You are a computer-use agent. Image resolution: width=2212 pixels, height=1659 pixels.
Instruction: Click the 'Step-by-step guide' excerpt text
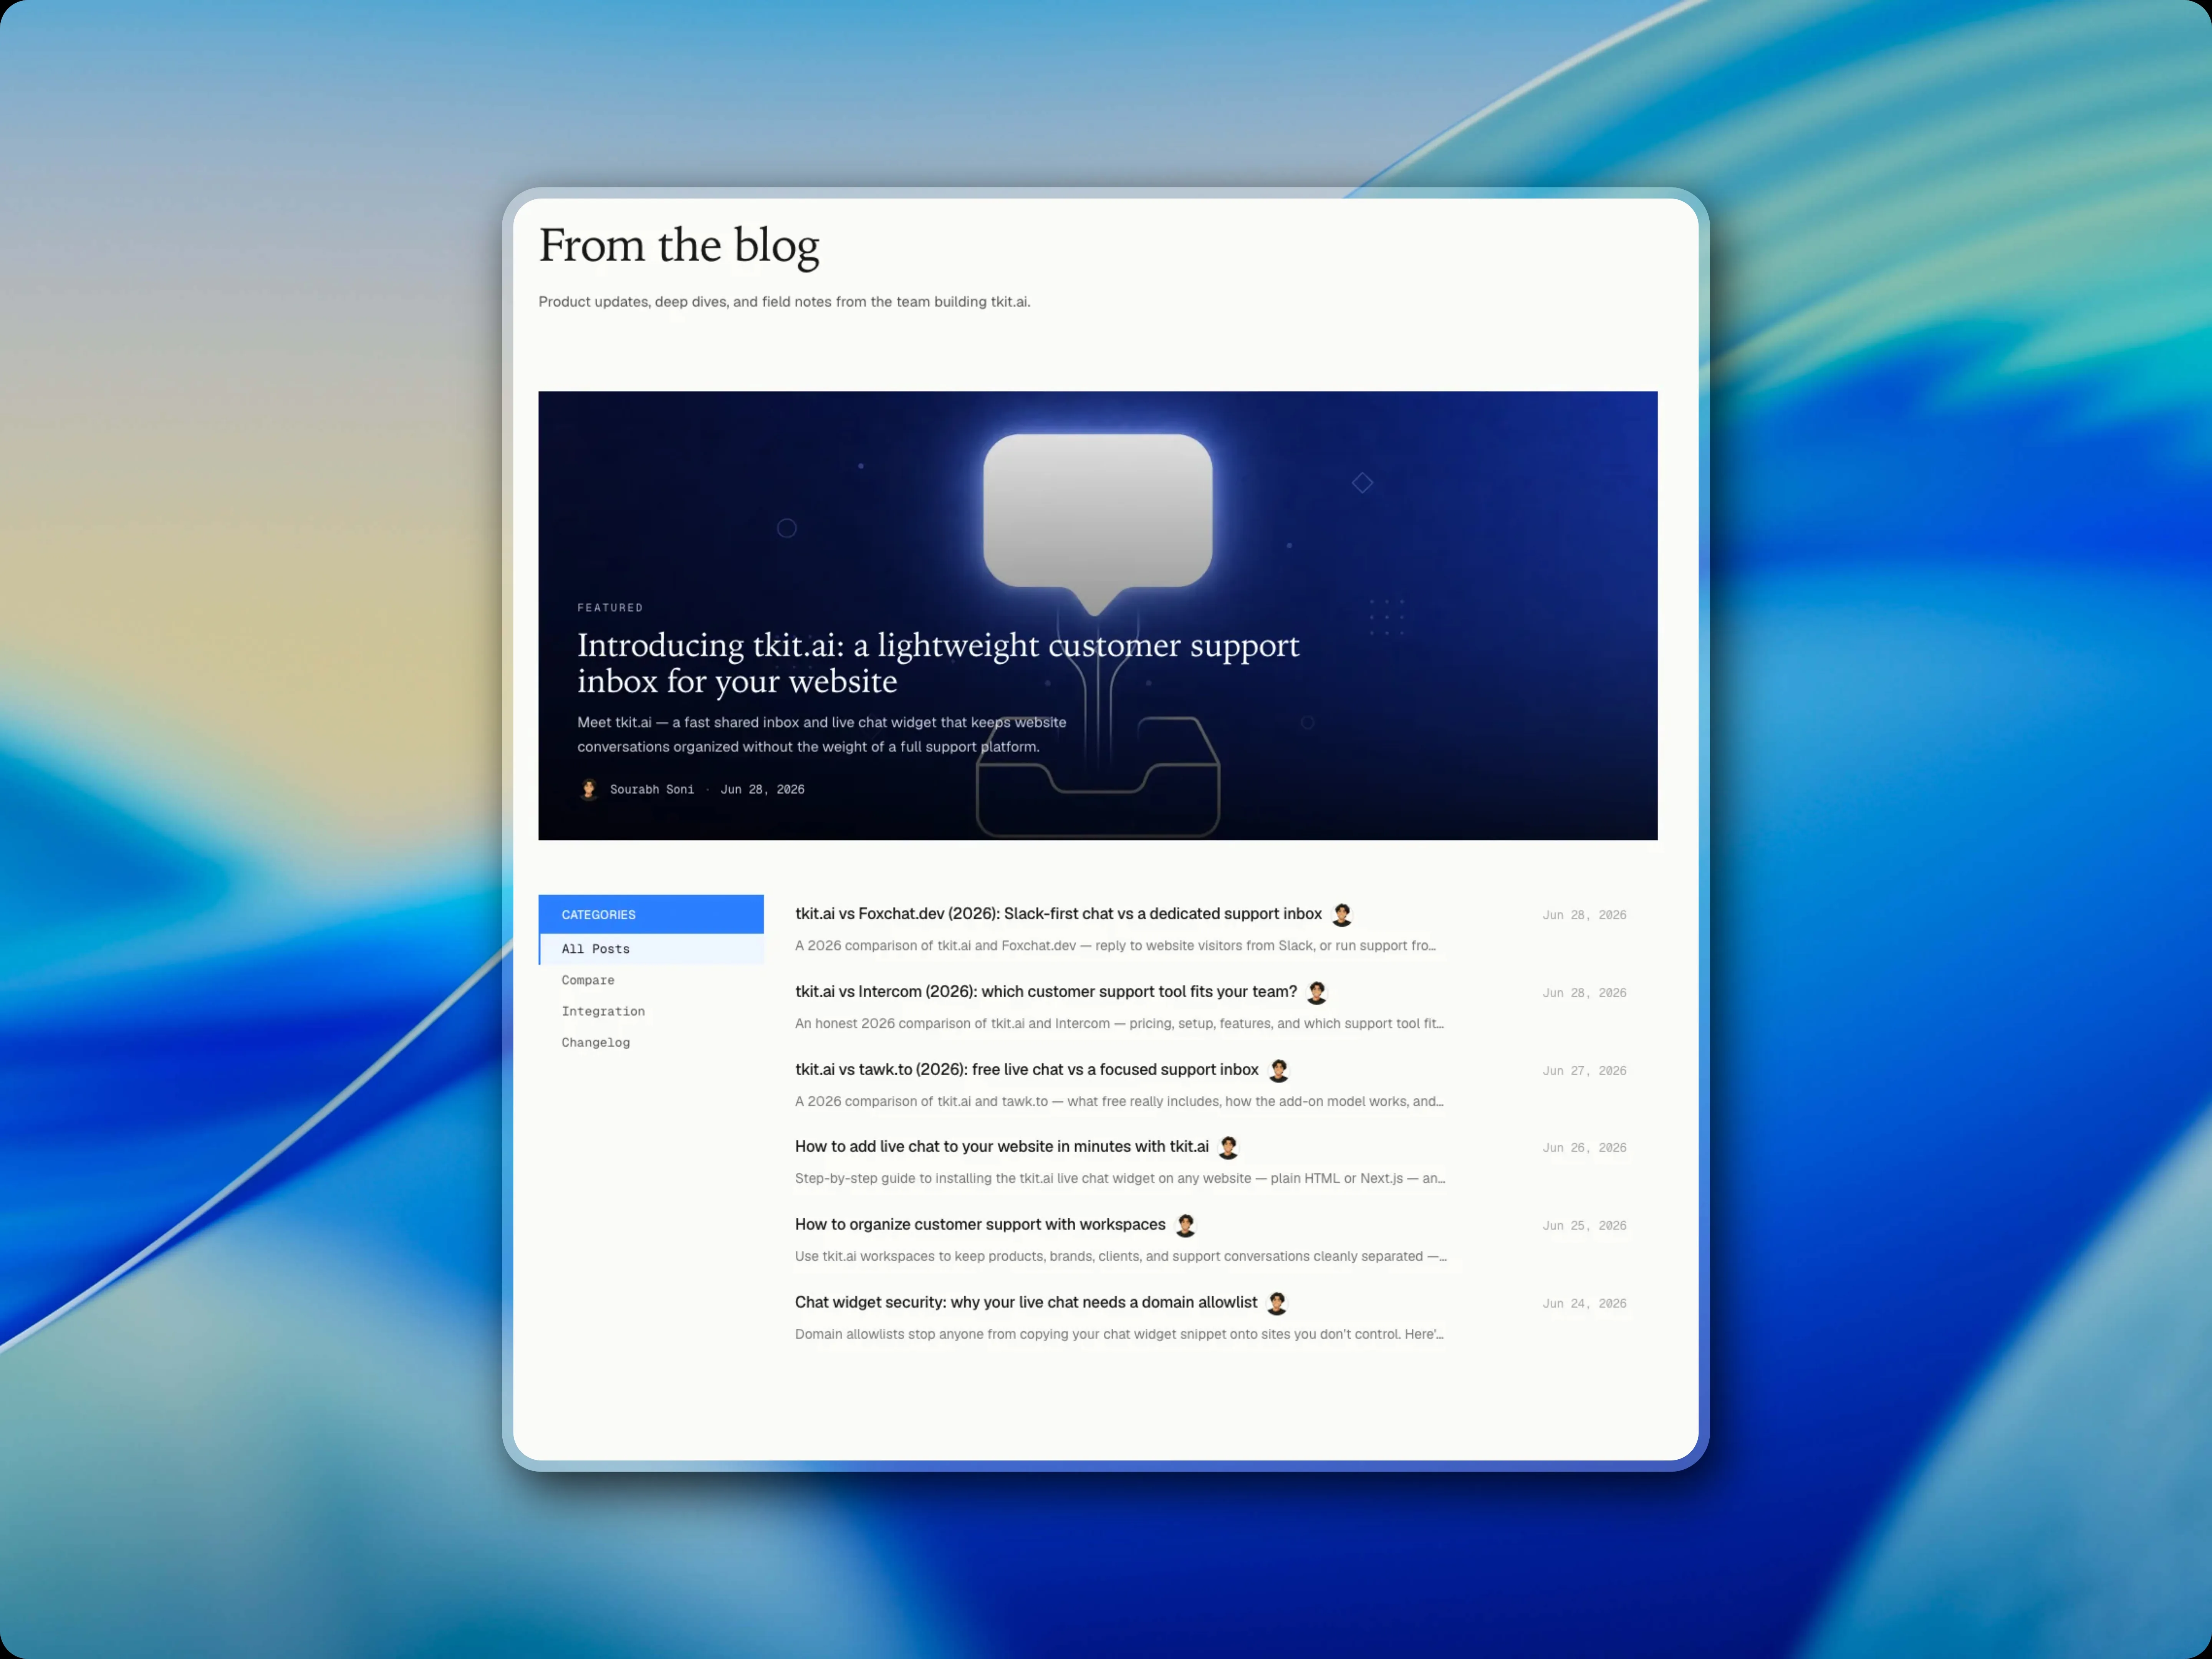(1120, 1179)
